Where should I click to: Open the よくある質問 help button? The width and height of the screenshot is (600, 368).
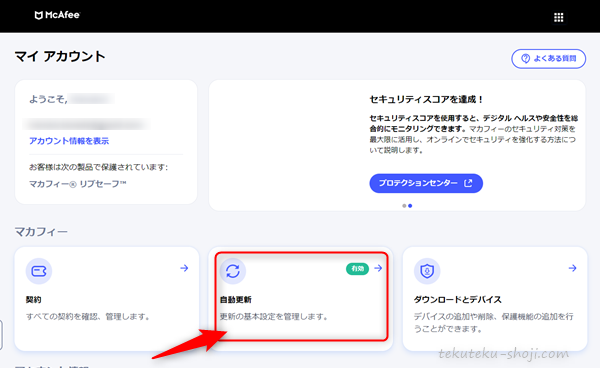pyautogui.click(x=548, y=59)
